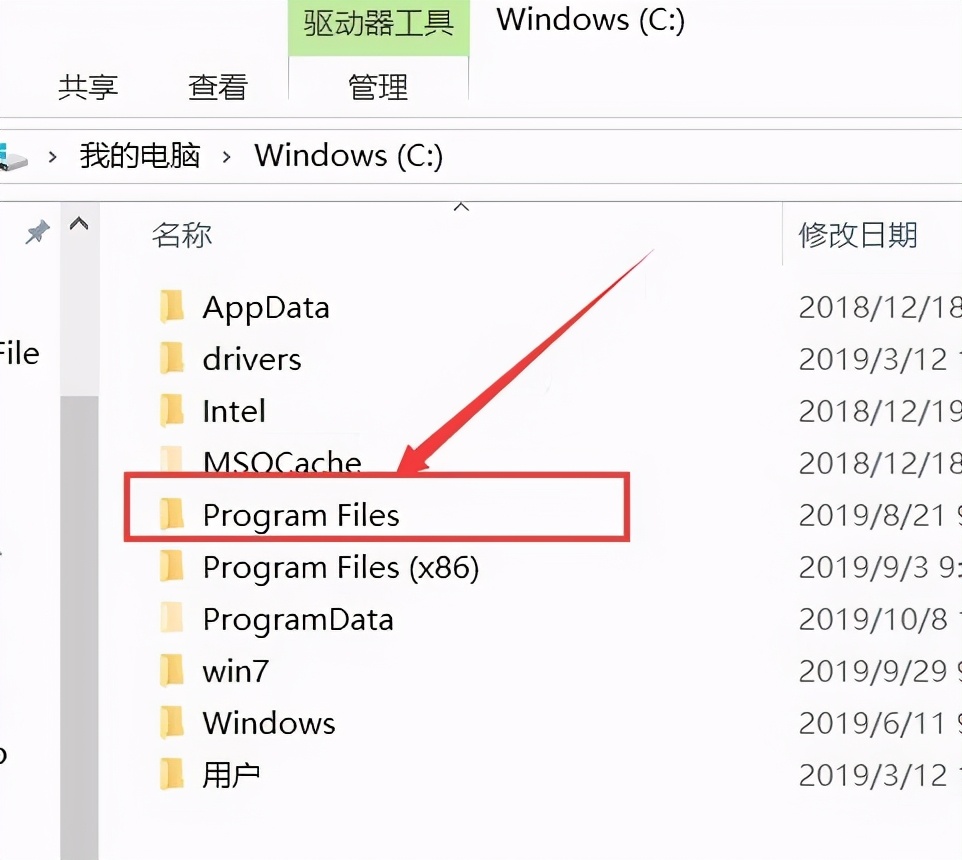Open the win7 folder
Screen dimensions: 962x860
pyautogui.click(x=235, y=671)
